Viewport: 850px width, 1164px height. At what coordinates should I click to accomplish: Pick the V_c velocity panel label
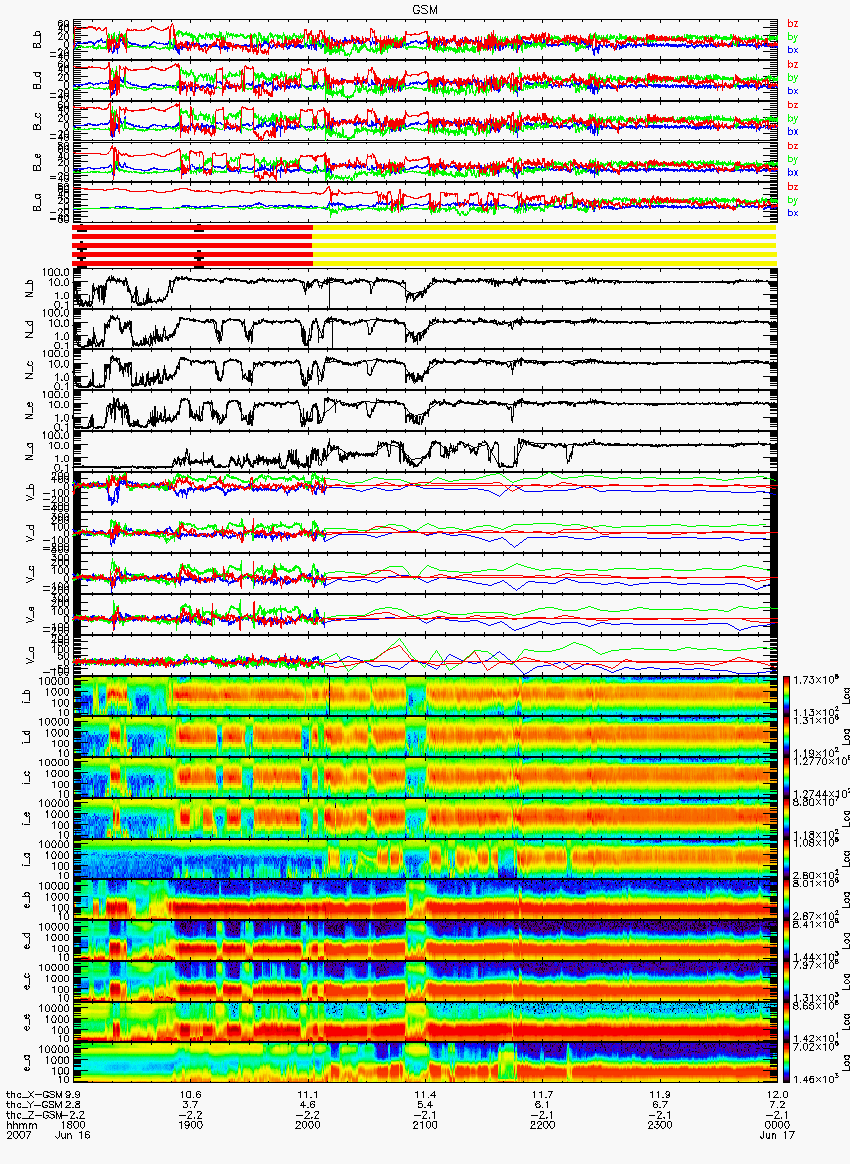[31, 573]
